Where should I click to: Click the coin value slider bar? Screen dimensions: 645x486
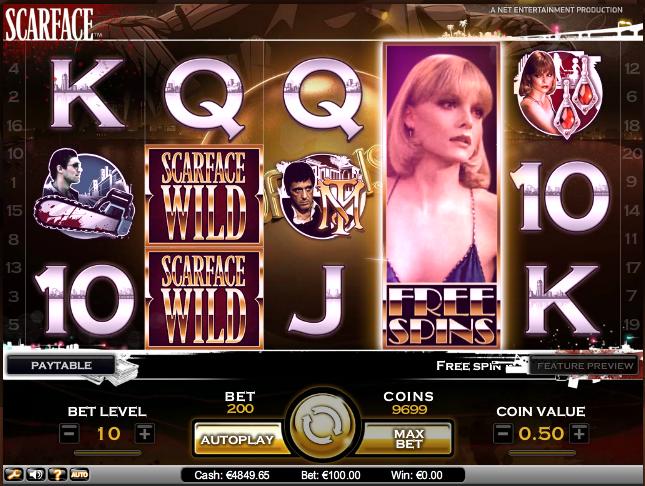pyautogui.click(x=542, y=453)
